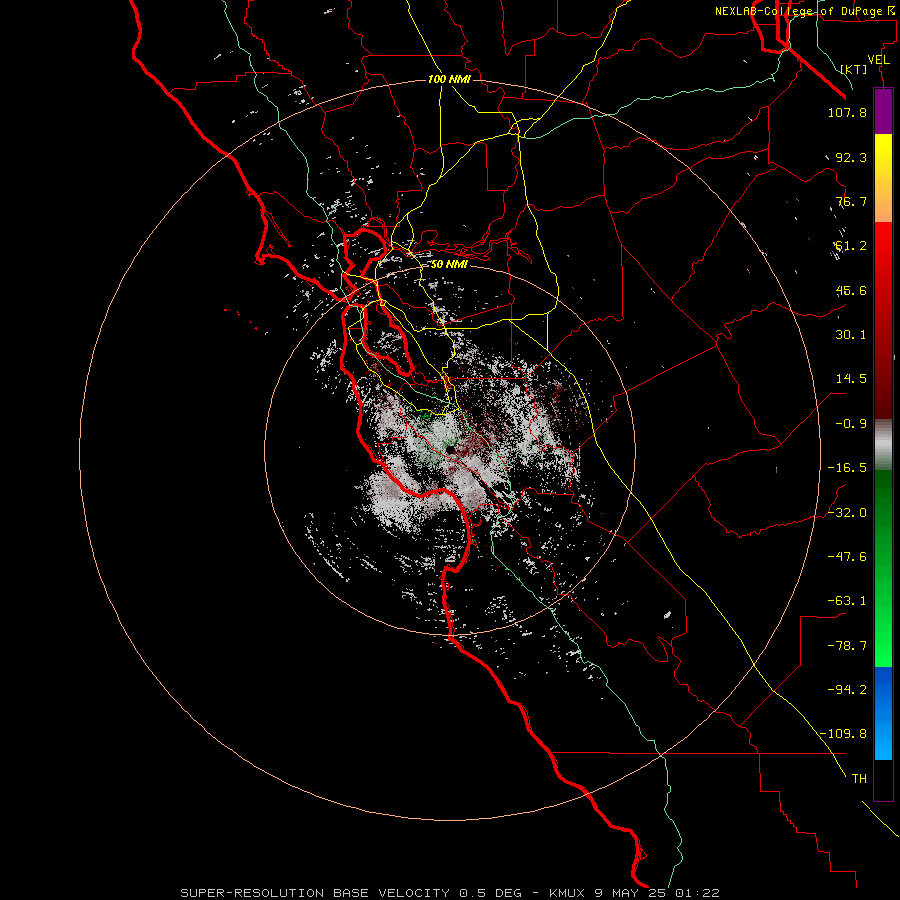The image size is (900, 900).
Task: Click the 50 NMI range ring label
Action: click(x=449, y=265)
